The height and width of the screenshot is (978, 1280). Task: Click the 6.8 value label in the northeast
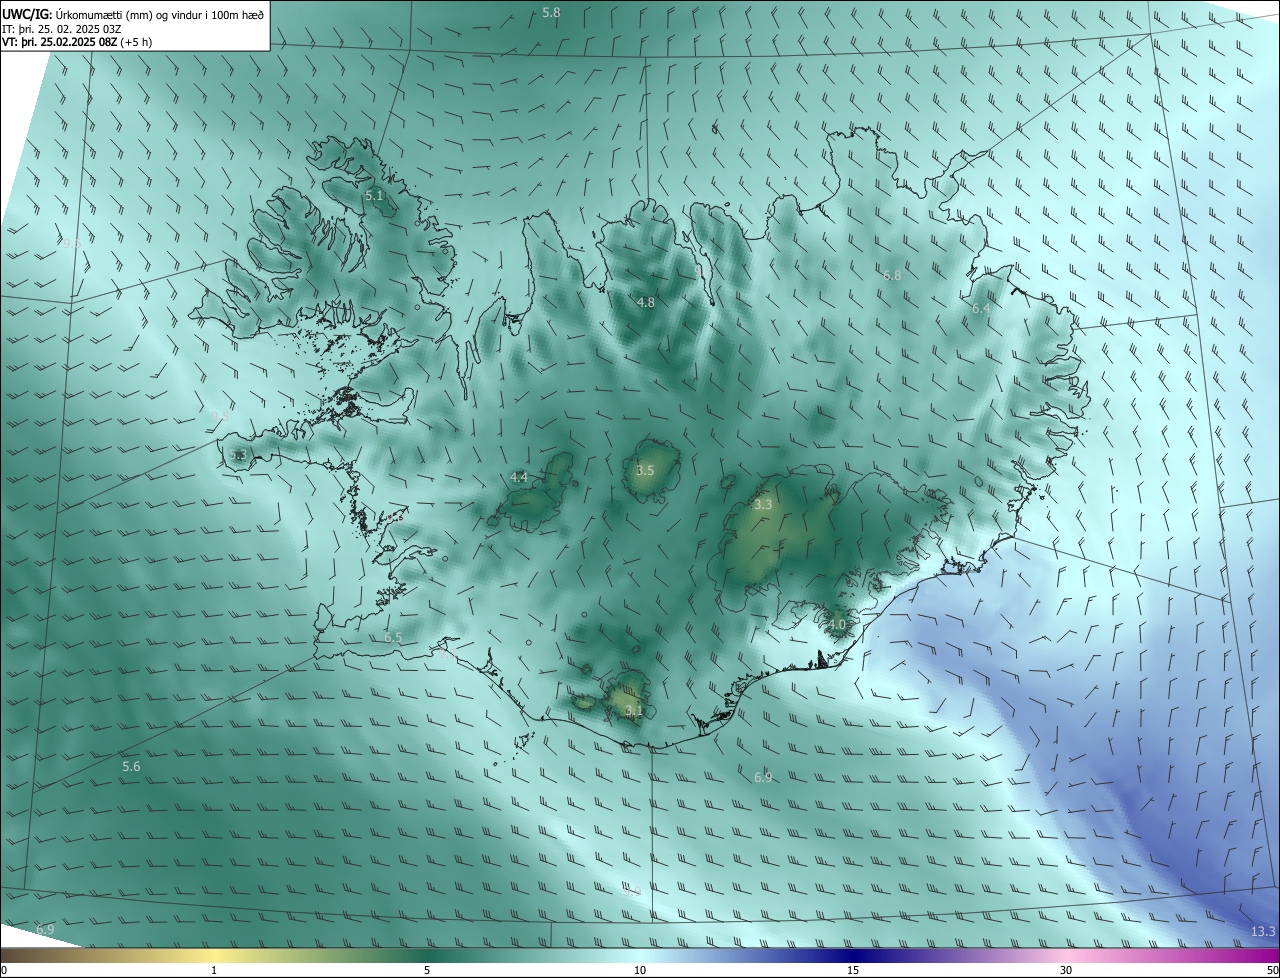point(892,275)
